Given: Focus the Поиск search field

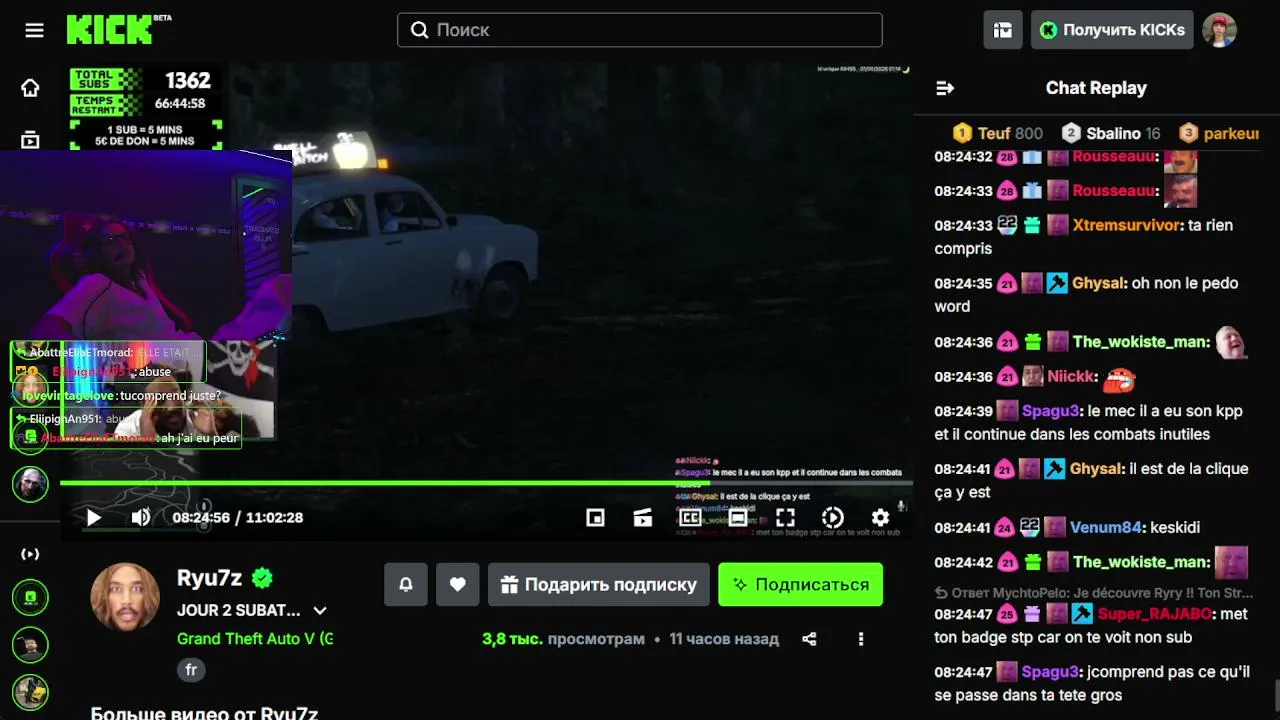Looking at the screenshot, I should (640, 30).
